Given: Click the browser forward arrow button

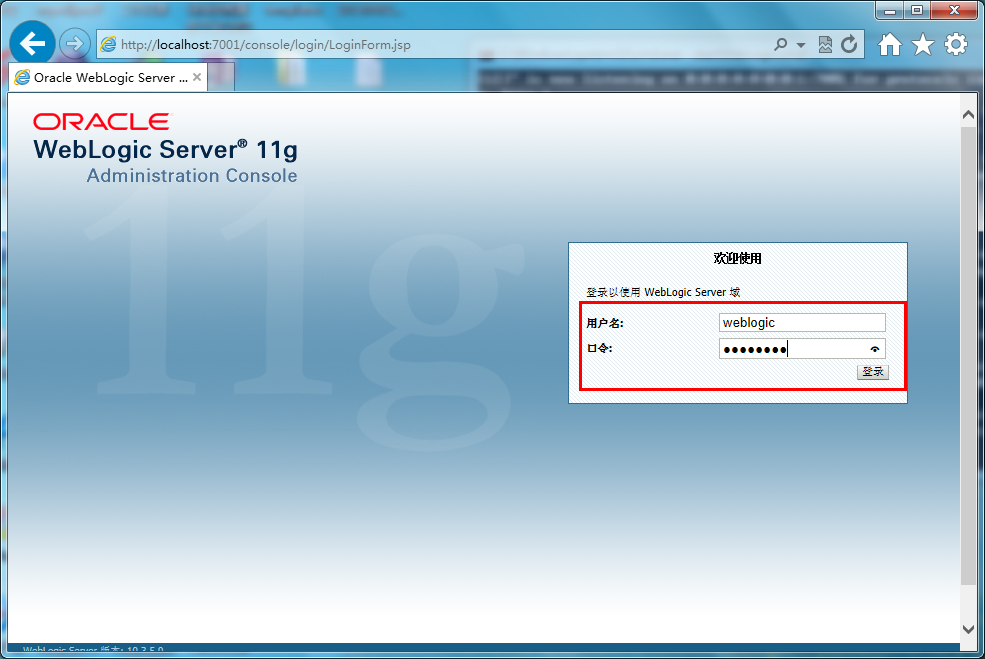Looking at the screenshot, I should [75, 44].
